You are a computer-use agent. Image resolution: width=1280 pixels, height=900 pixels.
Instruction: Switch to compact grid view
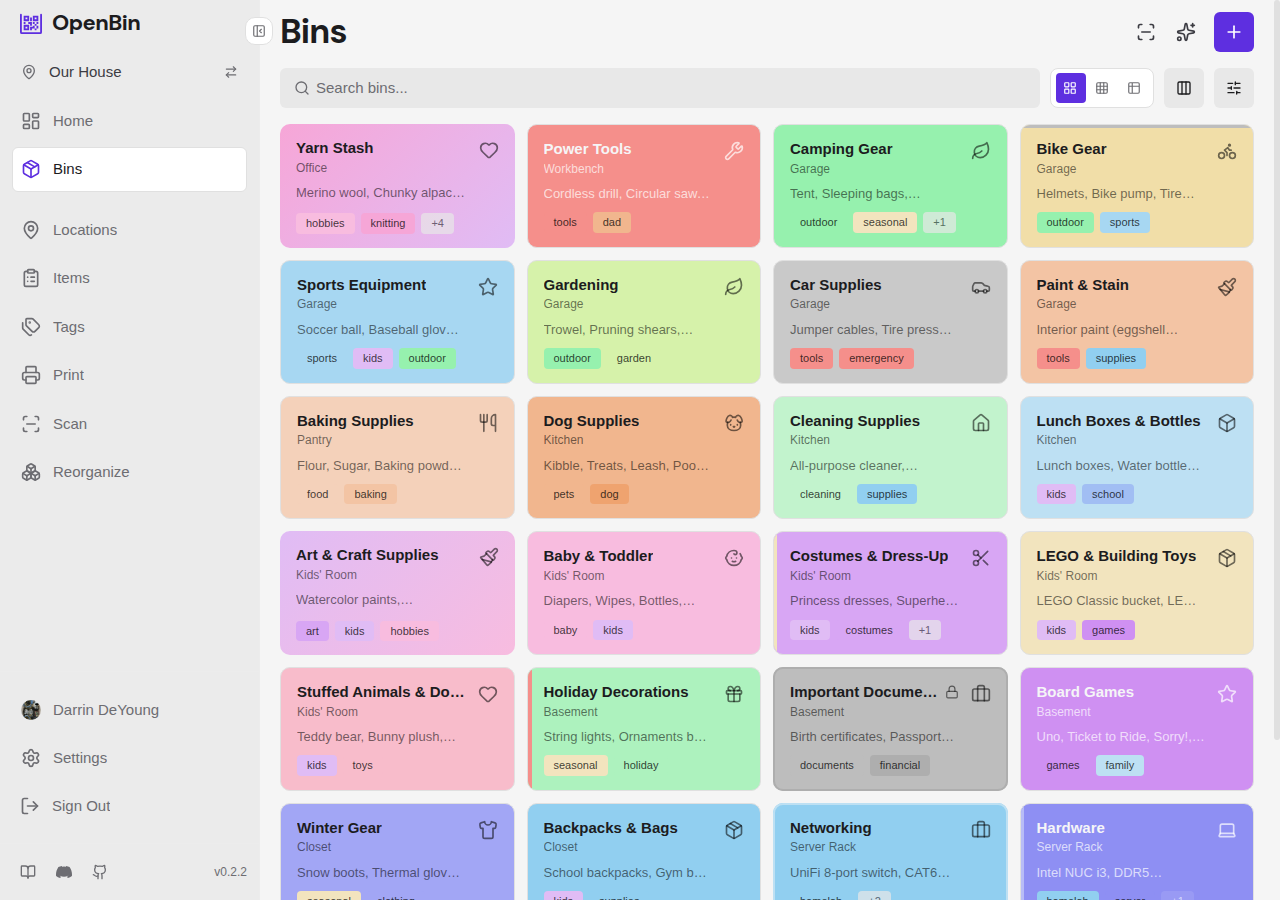click(x=1102, y=88)
